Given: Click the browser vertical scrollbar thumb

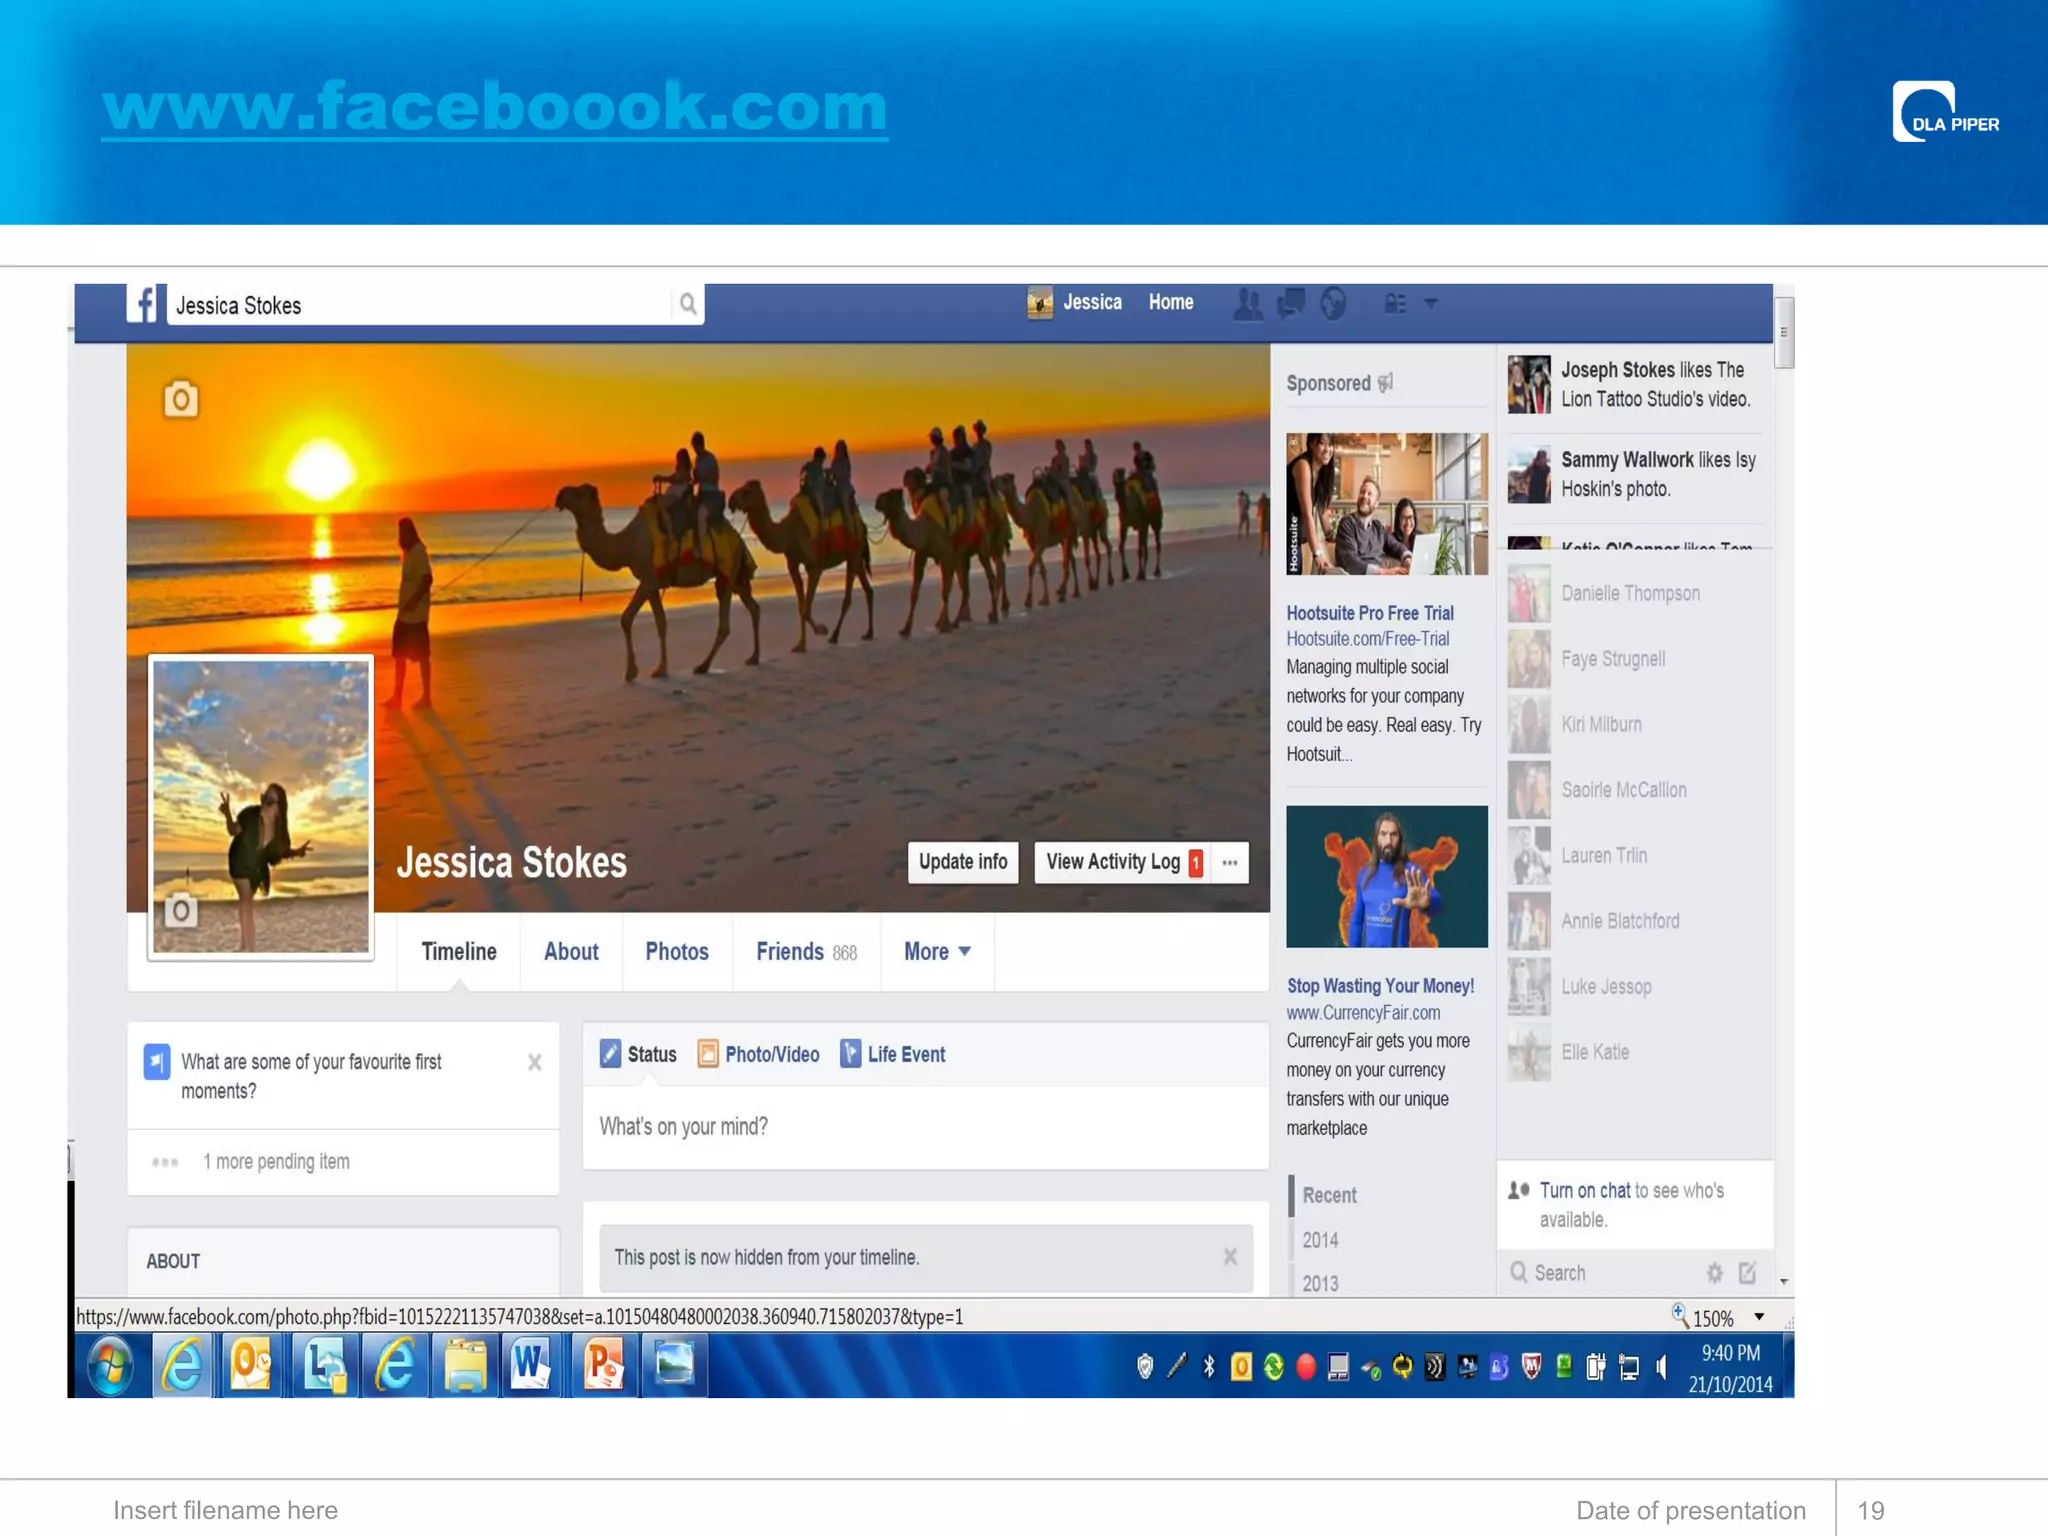Looking at the screenshot, I should [x=1784, y=333].
